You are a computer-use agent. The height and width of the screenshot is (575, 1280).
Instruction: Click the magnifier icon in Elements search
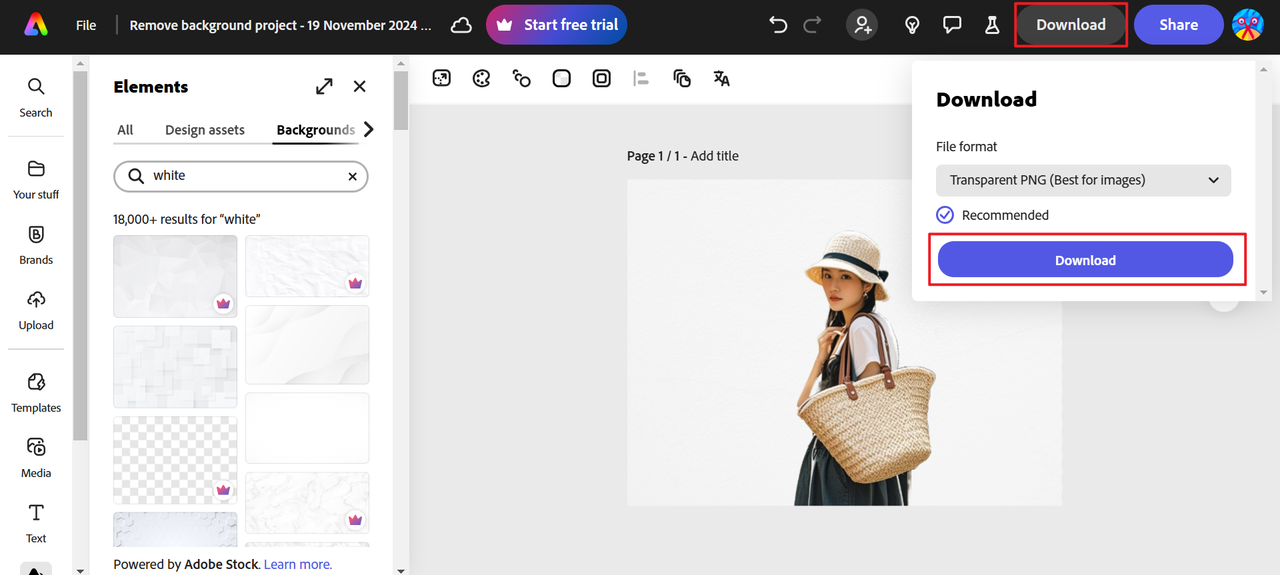tap(136, 176)
